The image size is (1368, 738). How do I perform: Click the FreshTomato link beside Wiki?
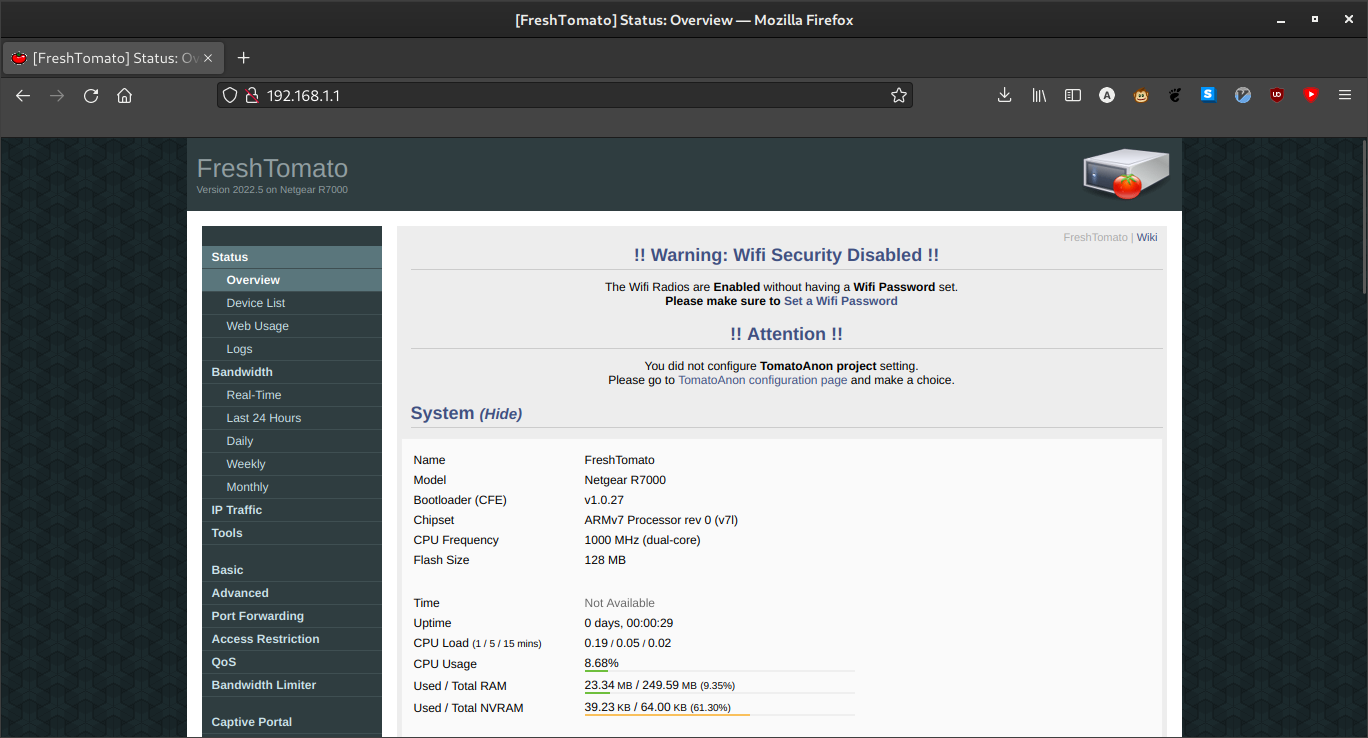pyautogui.click(x=1095, y=237)
